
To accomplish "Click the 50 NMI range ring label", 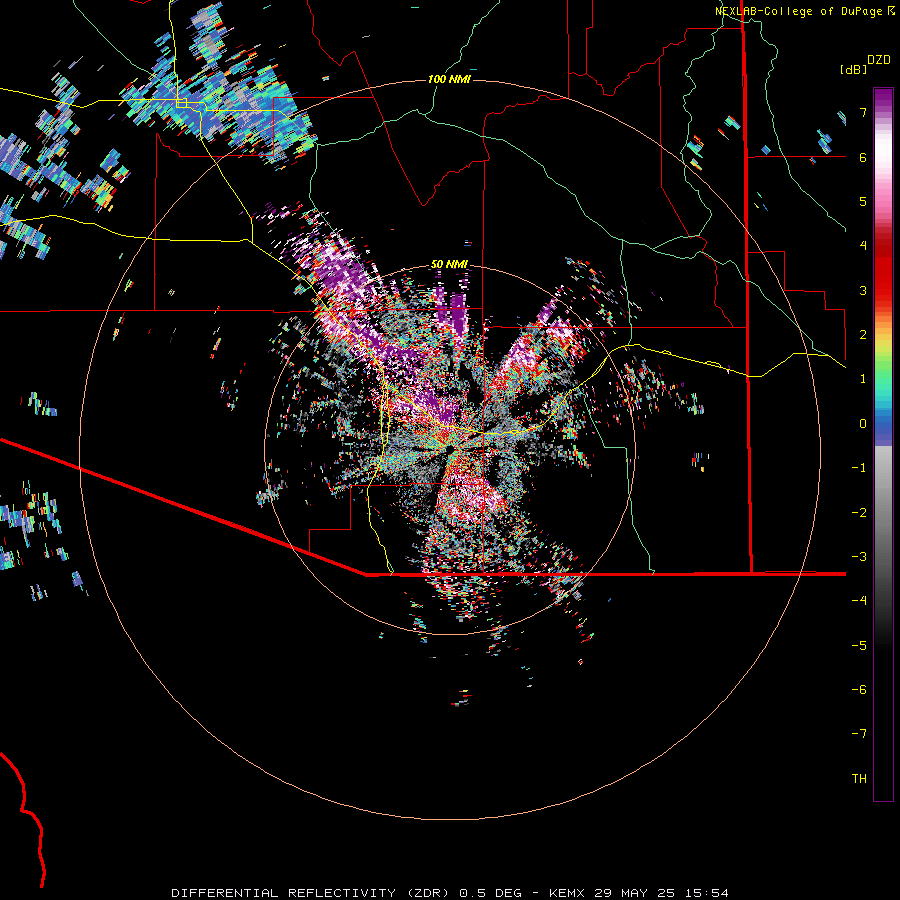I will [449, 265].
